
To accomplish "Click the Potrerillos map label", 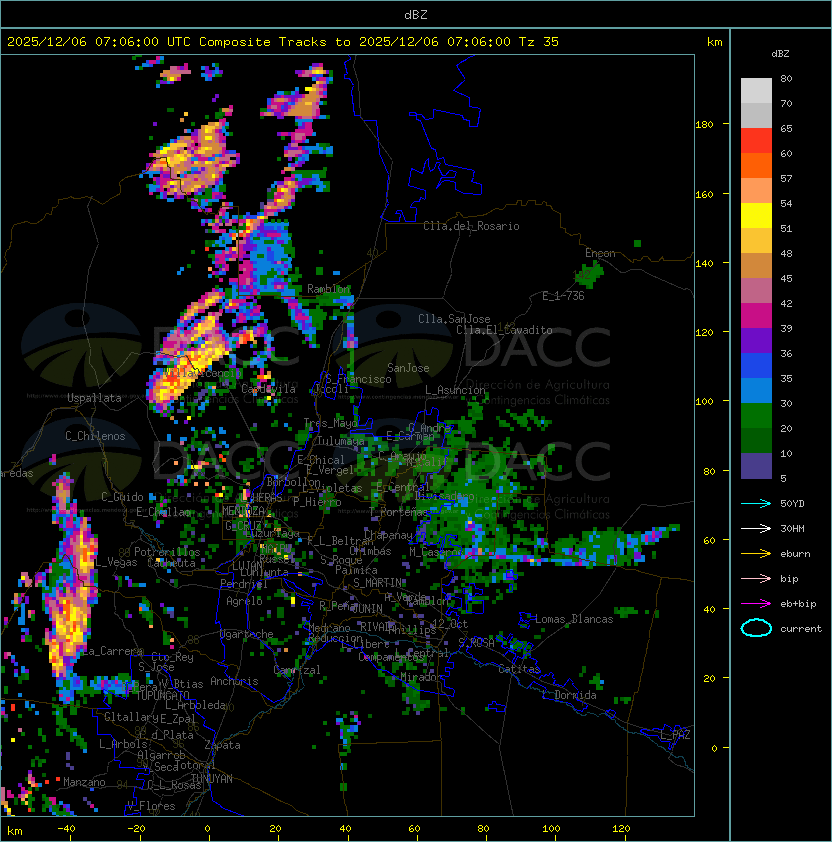I will click(167, 552).
